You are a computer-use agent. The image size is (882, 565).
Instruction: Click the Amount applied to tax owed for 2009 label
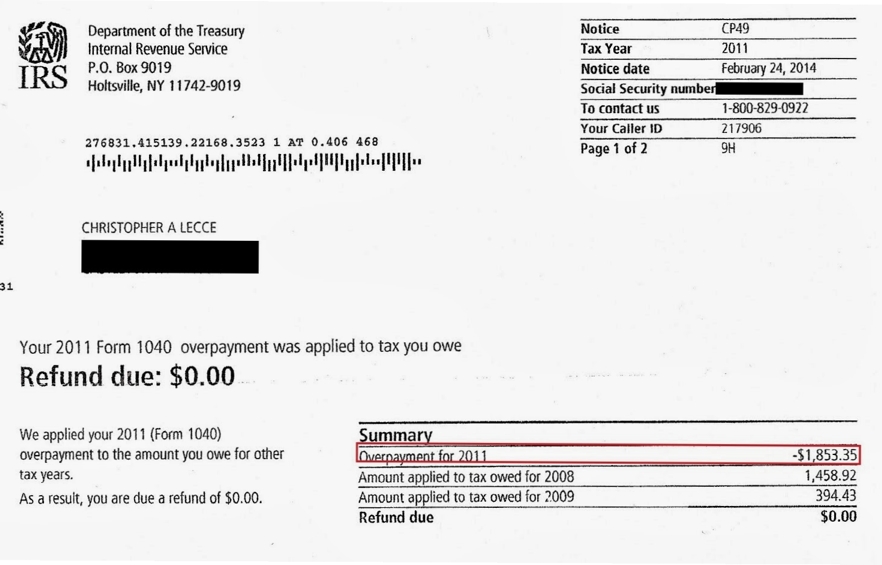[466, 497]
